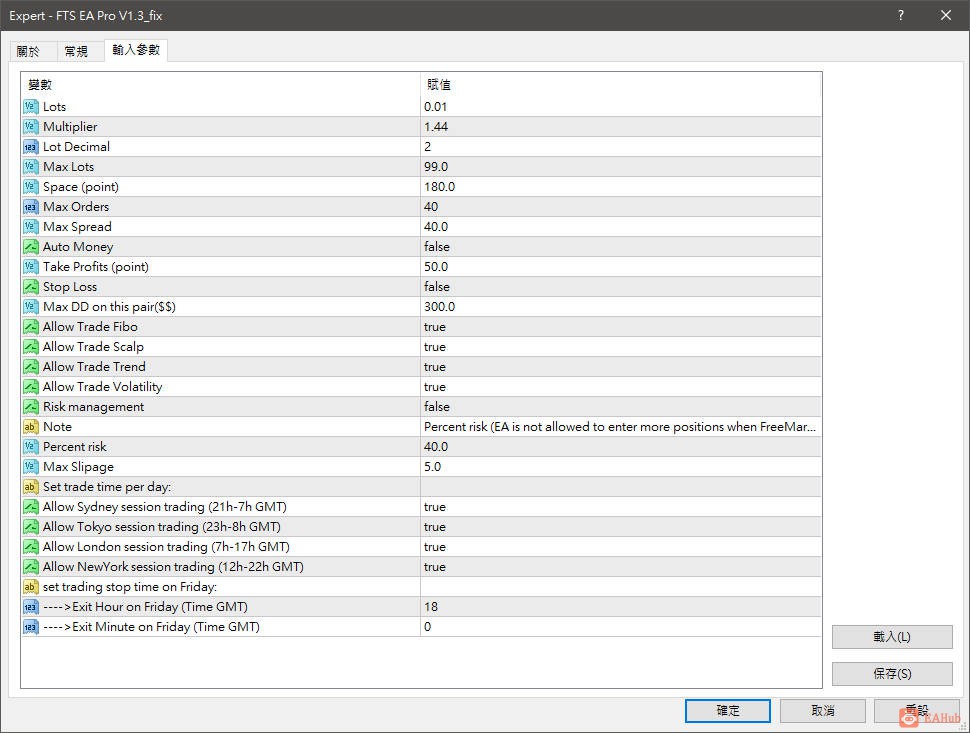Click the integer icon beside Max Orders
The height and width of the screenshot is (733, 970).
click(x=30, y=207)
